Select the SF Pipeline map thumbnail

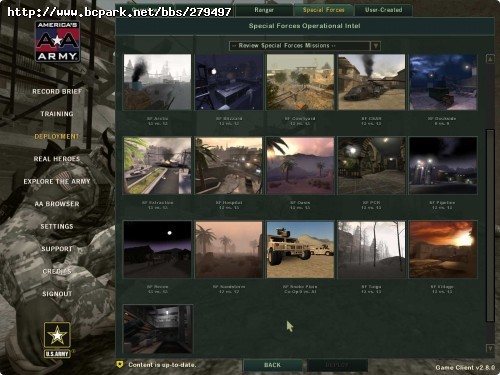point(443,166)
